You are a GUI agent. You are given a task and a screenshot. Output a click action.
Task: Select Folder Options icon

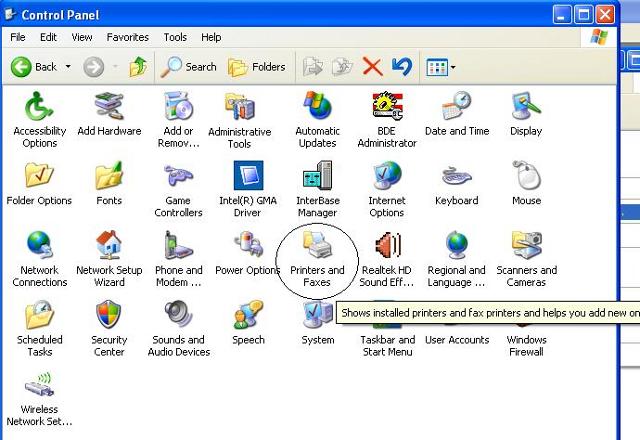39,176
